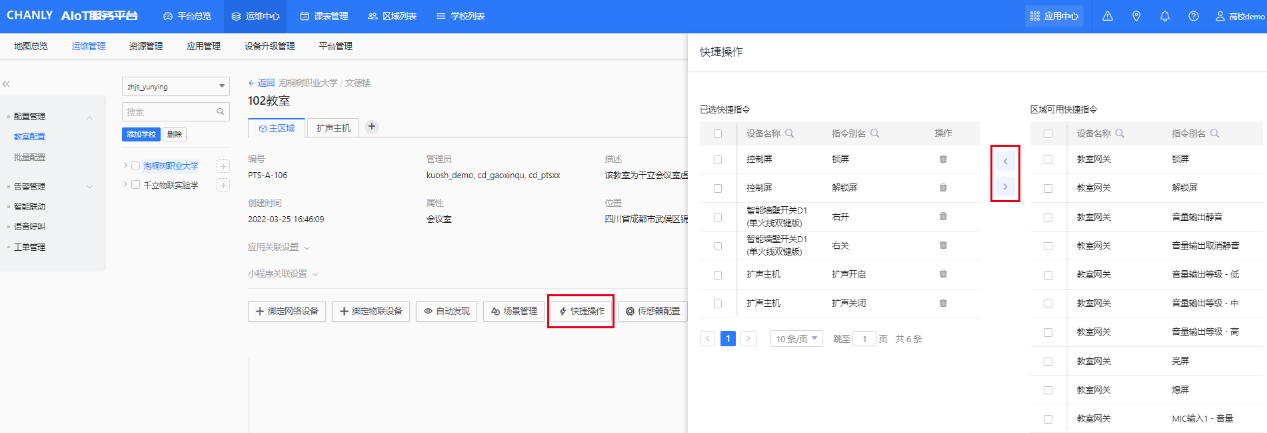This screenshot has height=433, width=1267.
Task: Open the map location pin icon
Action: click(x=1136, y=16)
